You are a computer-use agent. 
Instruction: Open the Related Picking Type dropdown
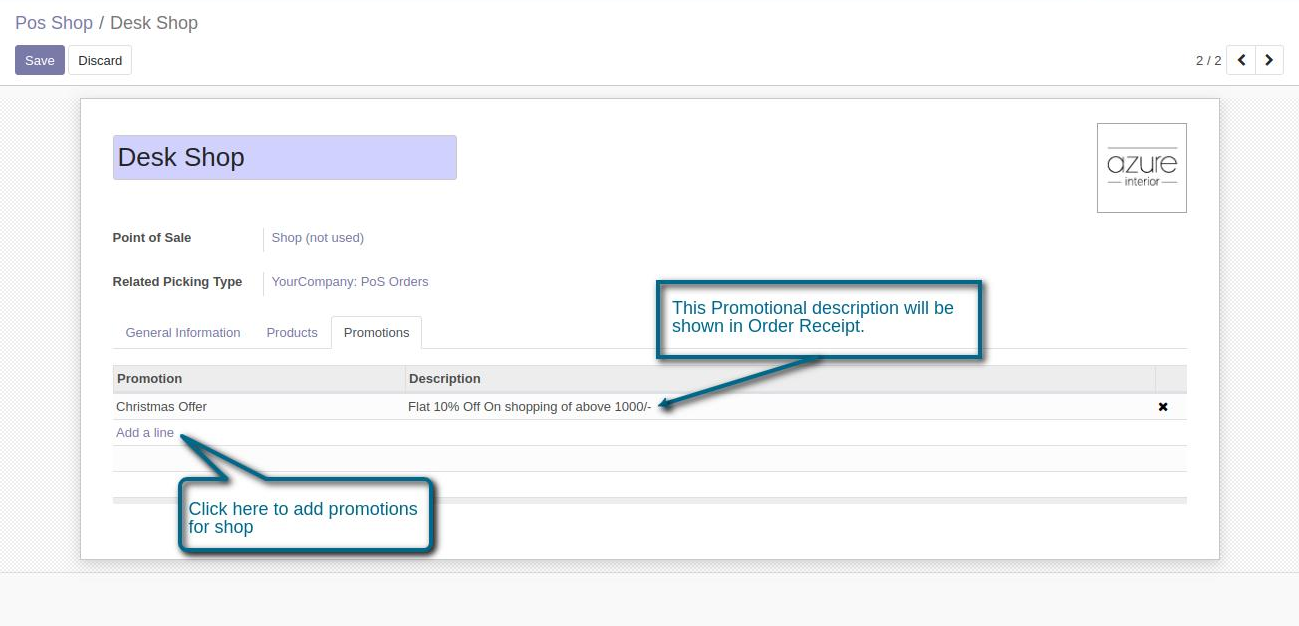tap(350, 282)
